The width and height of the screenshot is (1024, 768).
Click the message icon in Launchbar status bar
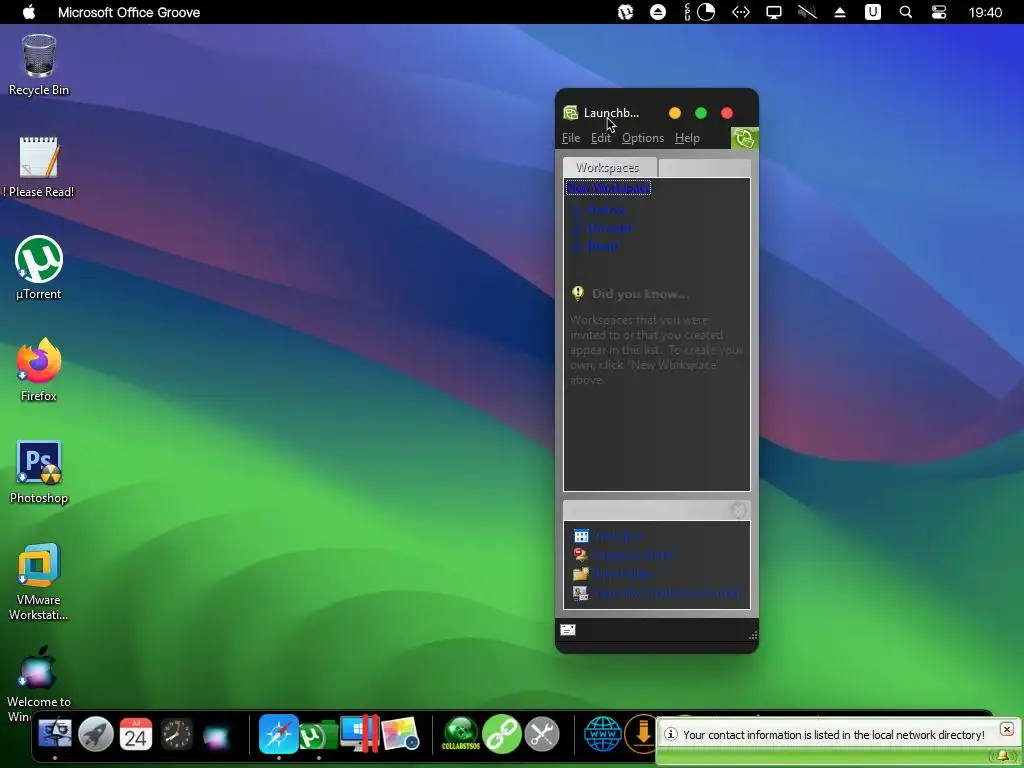coord(568,630)
